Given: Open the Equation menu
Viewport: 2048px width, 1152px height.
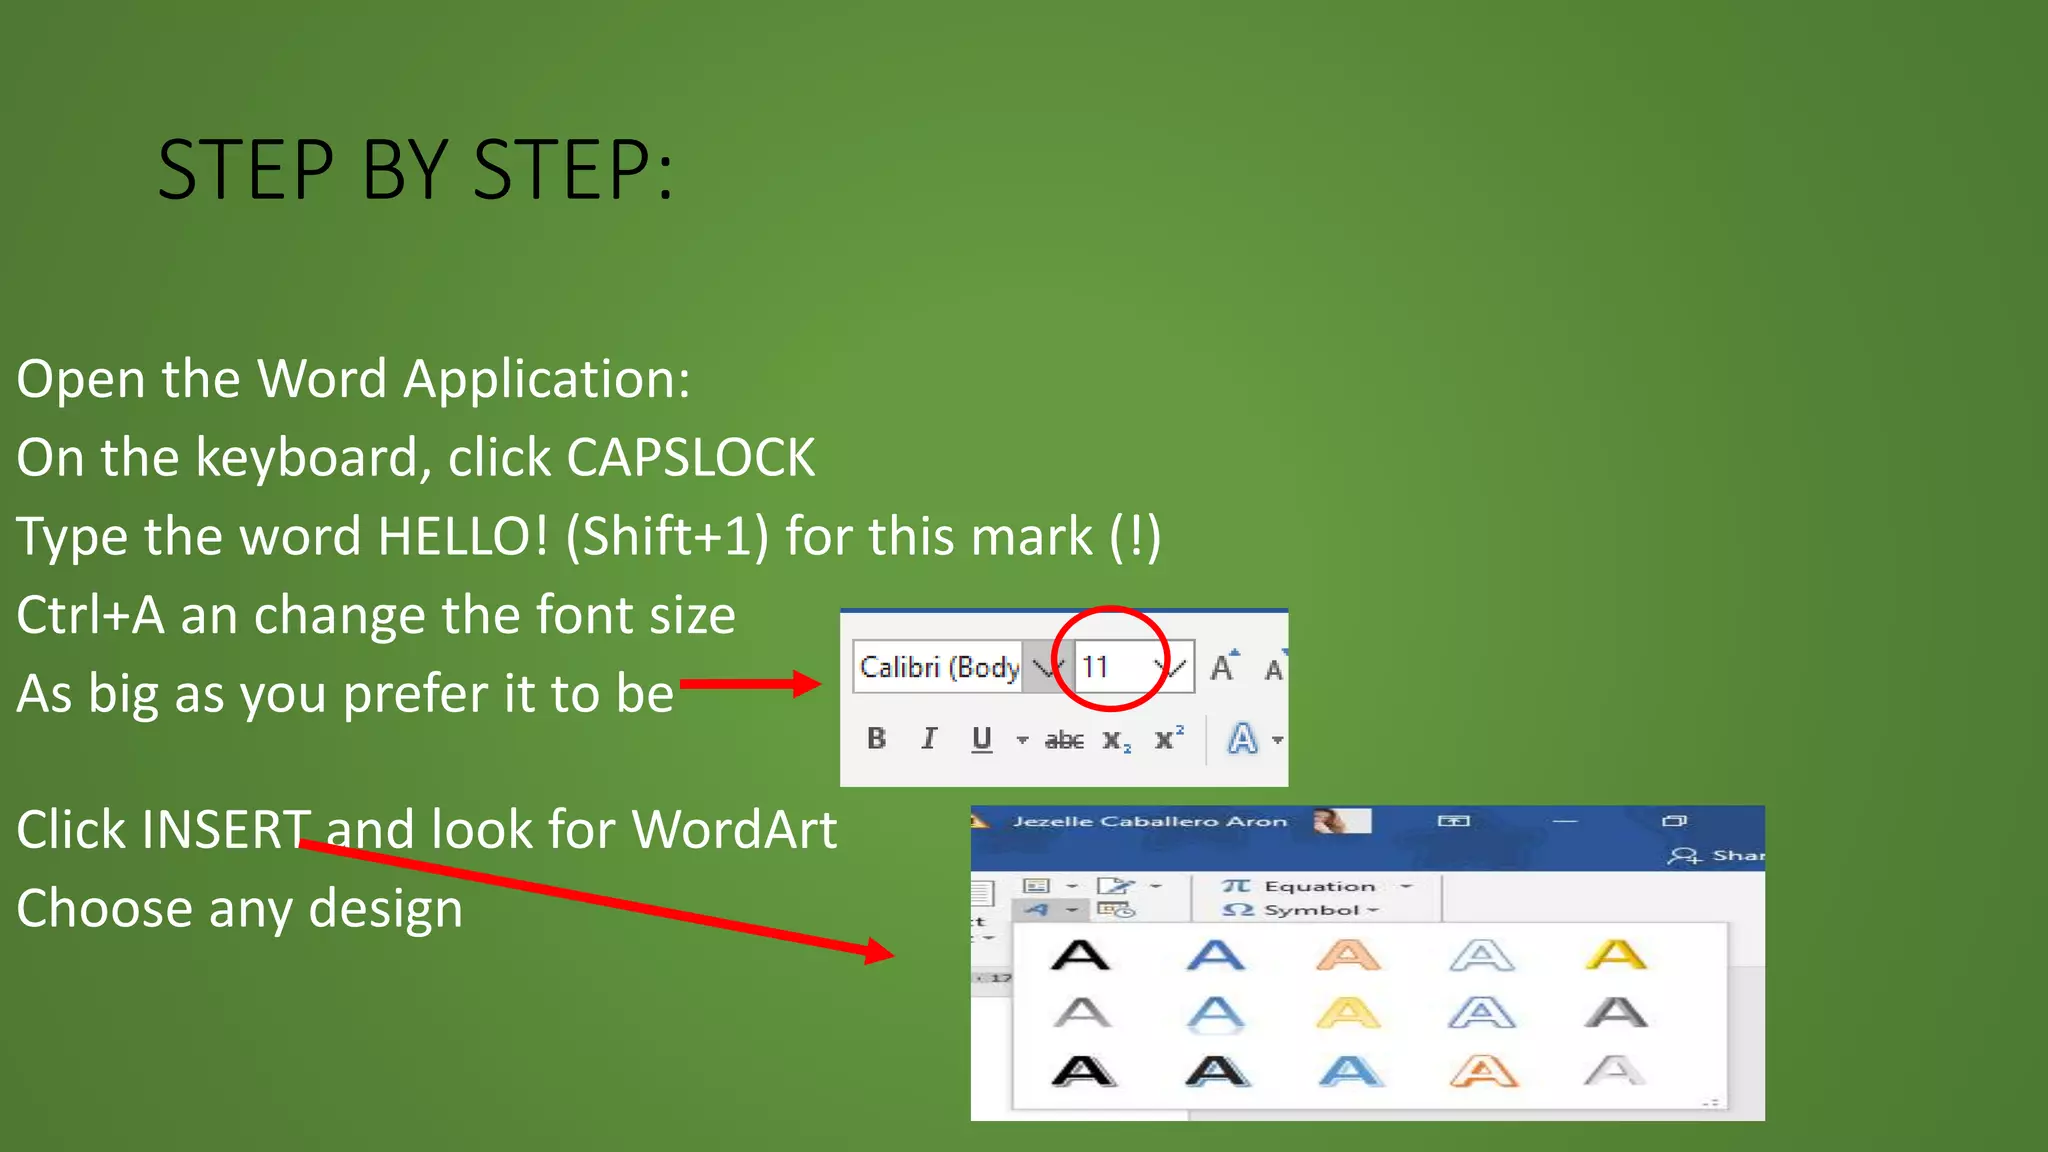Looking at the screenshot, I should (1318, 886).
